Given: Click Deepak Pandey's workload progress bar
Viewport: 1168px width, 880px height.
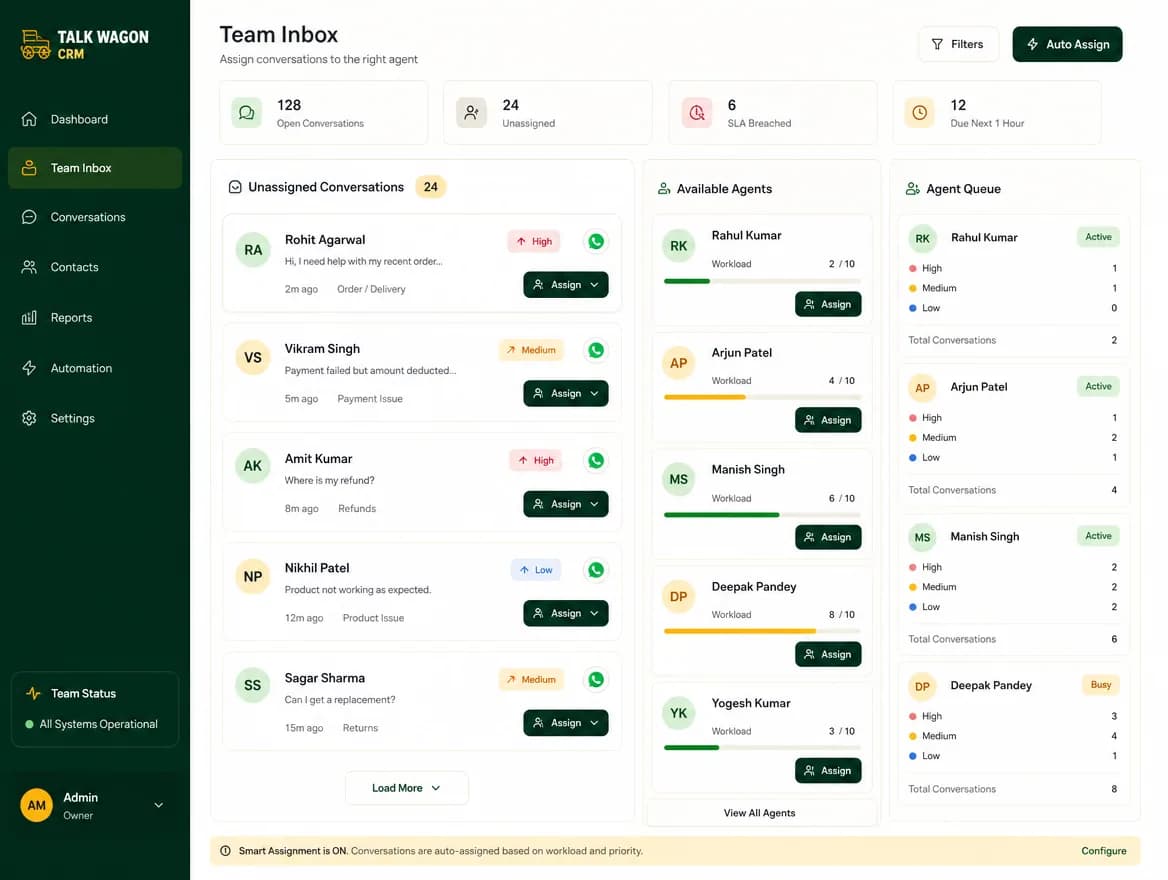Looking at the screenshot, I should point(762,631).
